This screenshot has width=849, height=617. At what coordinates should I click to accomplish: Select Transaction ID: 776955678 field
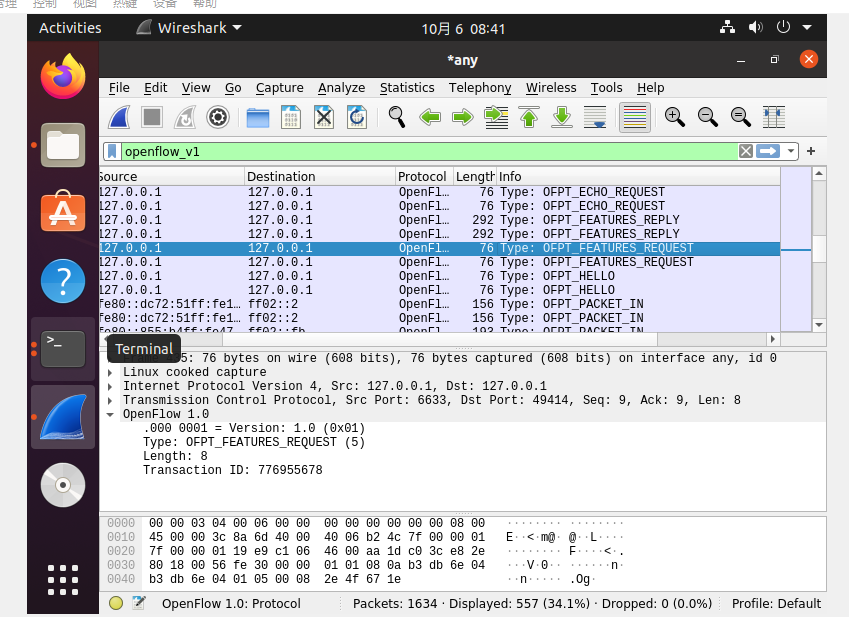point(233,470)
